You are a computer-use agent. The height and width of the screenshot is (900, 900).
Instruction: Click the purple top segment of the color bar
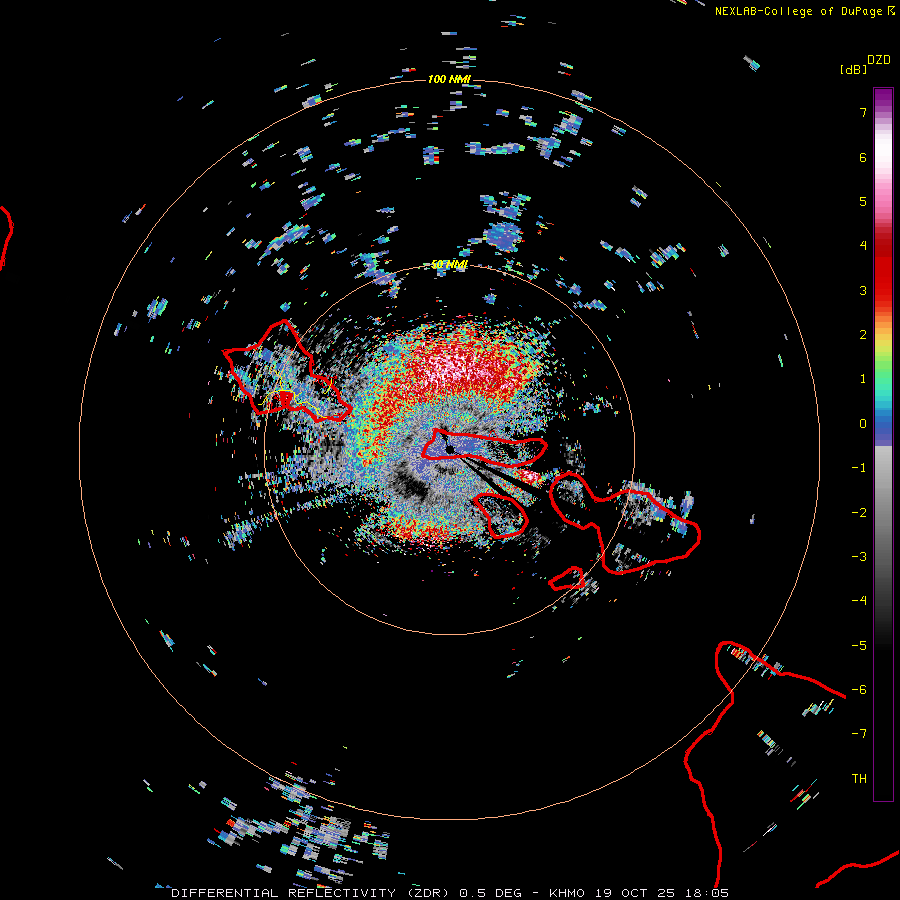883,99
